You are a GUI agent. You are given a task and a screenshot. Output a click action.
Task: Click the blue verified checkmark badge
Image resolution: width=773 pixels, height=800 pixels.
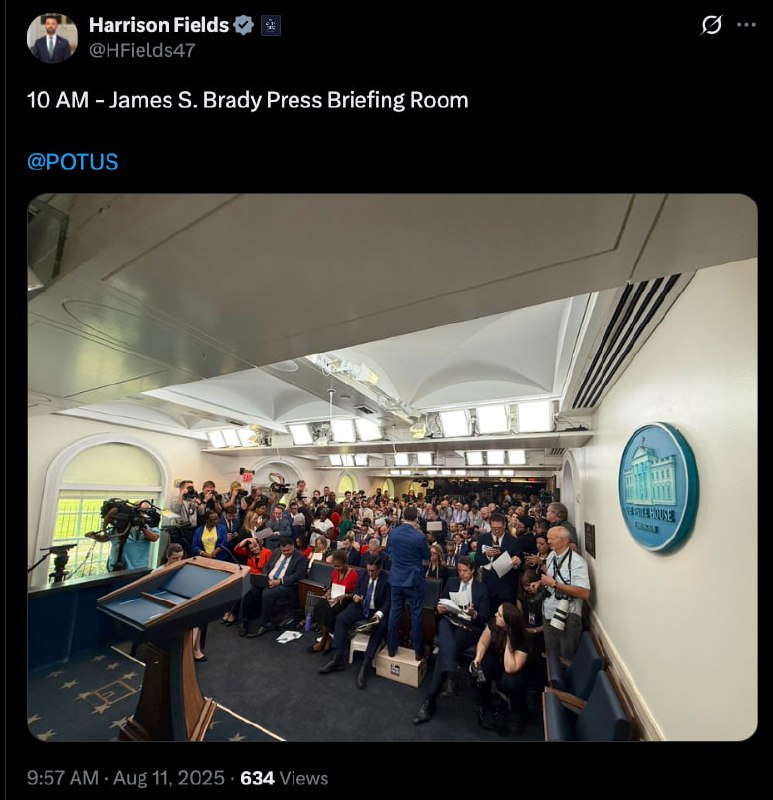click(244, 25)
